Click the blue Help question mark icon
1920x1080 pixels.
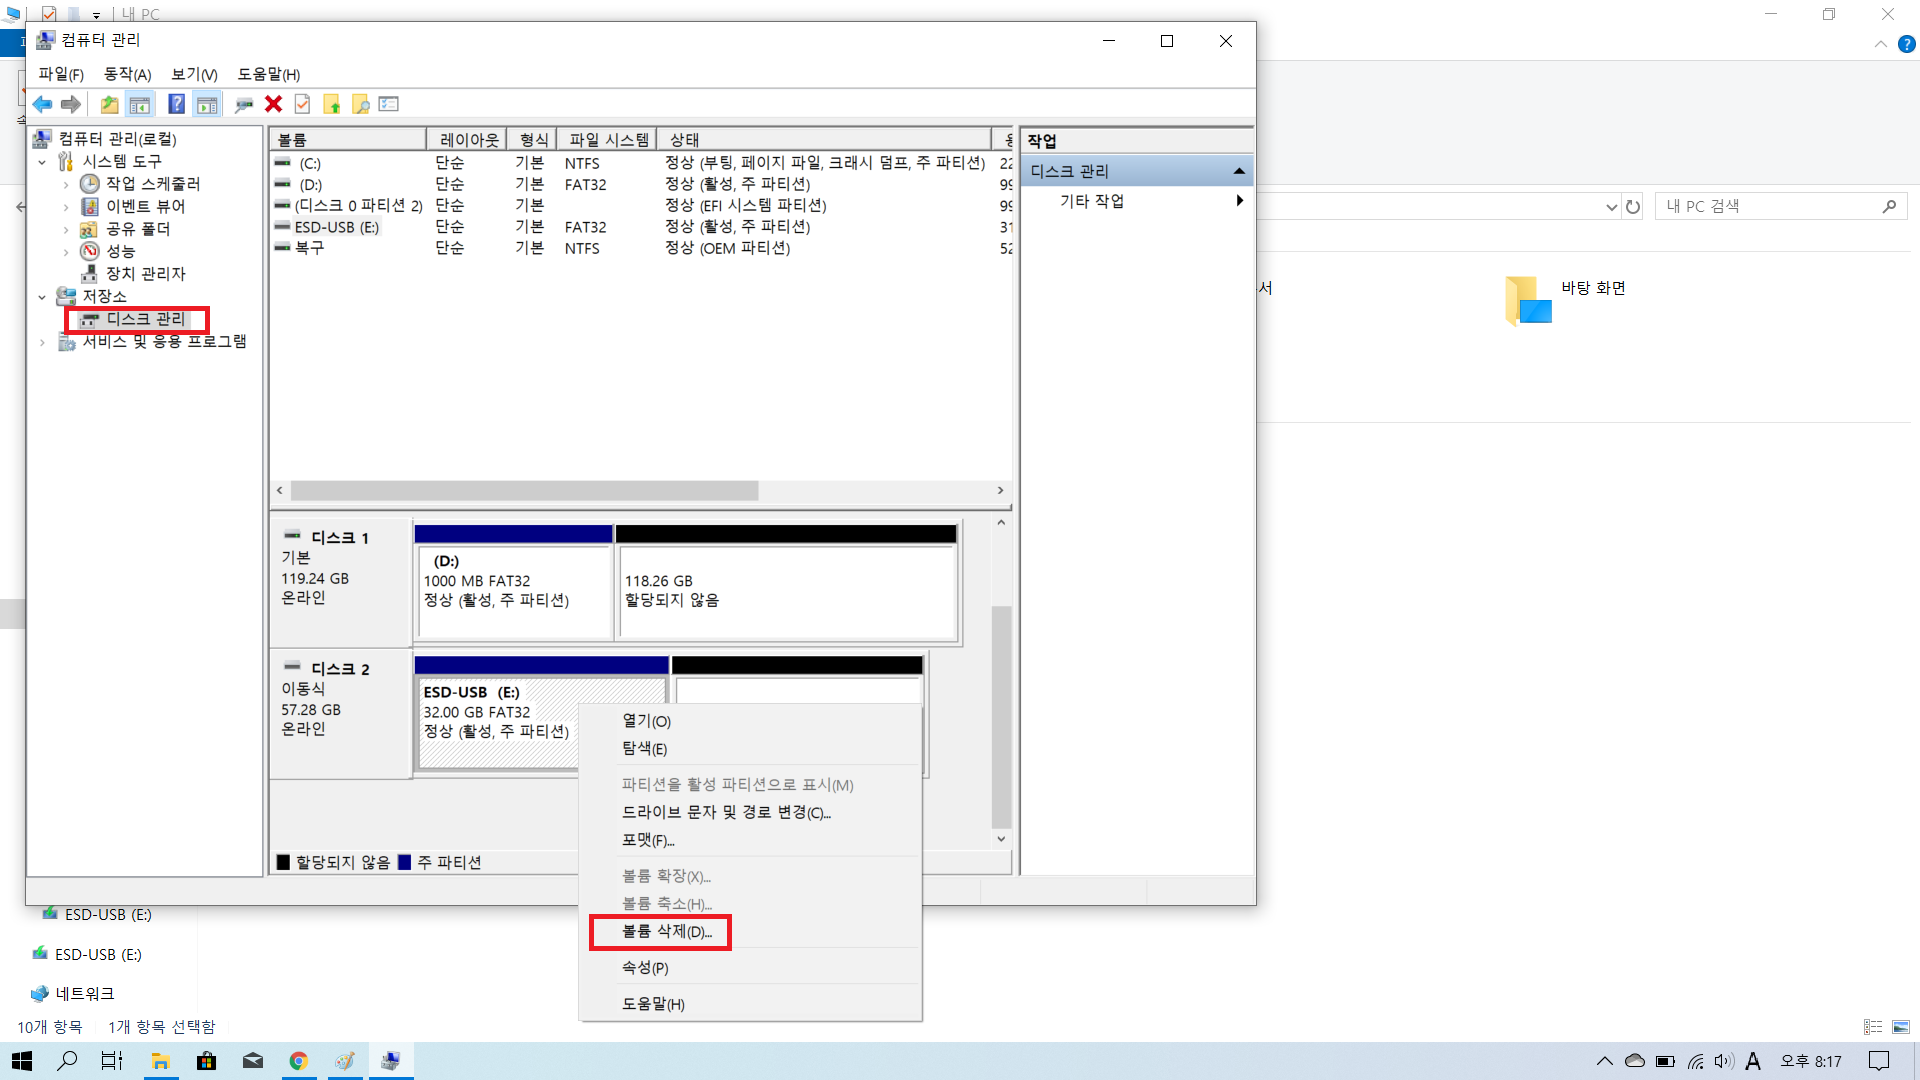(176, 104)
